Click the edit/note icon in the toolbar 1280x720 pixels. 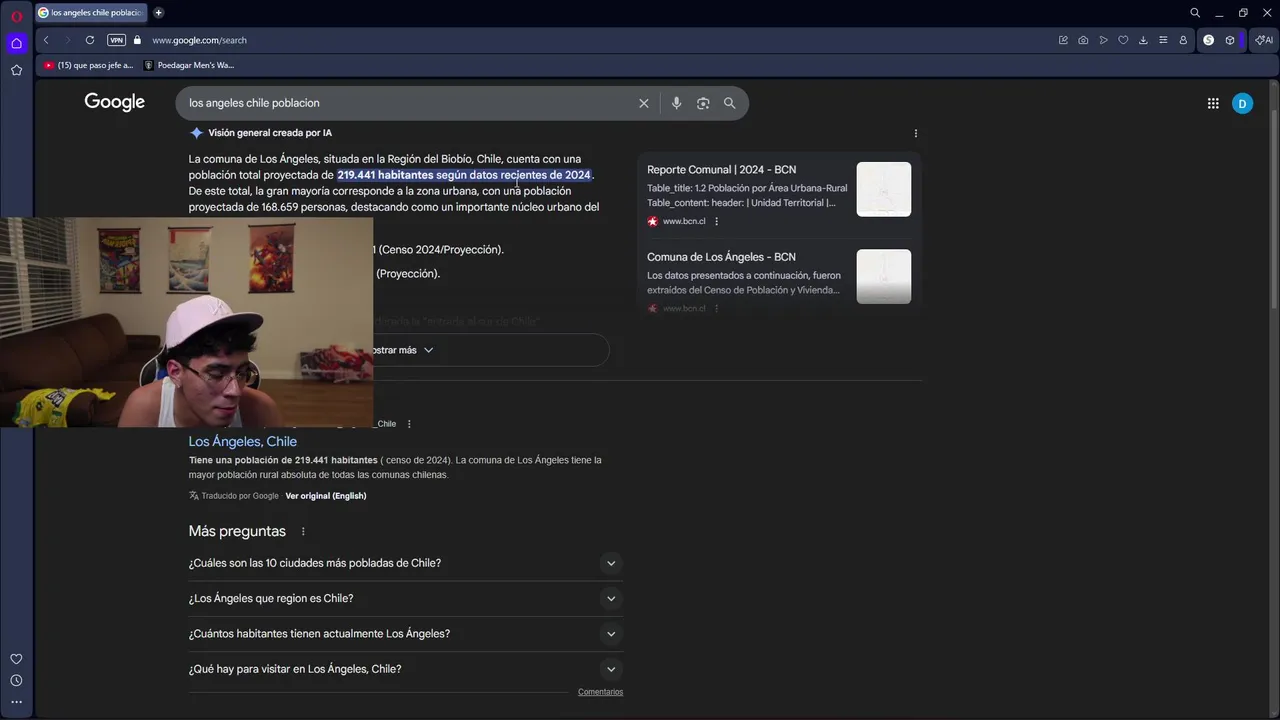click(1063, 40)
